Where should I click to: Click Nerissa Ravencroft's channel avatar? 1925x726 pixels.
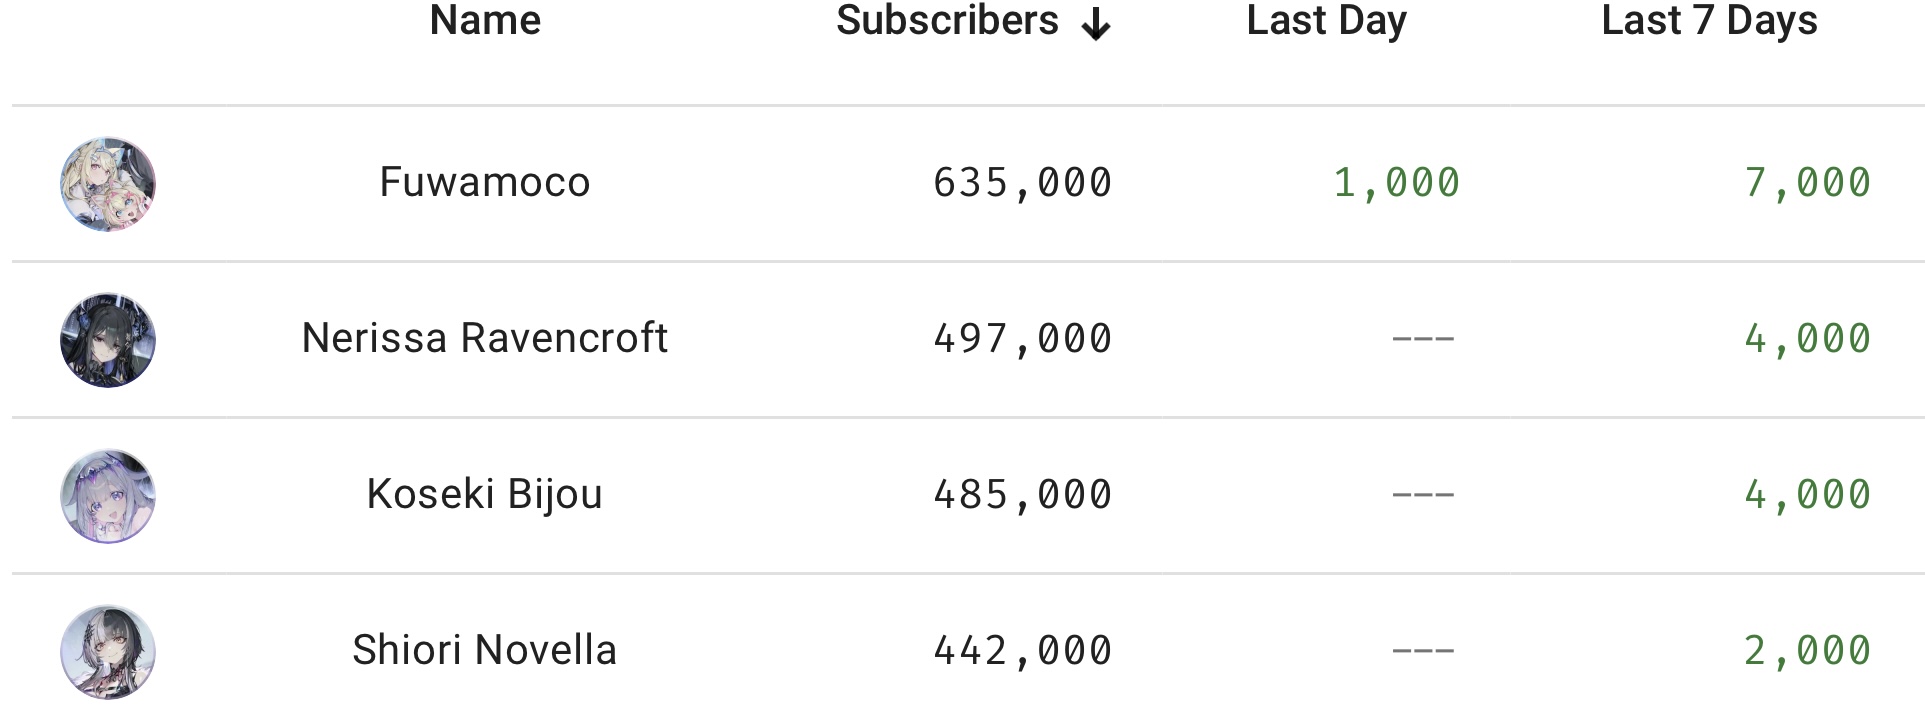click(x=108, y=341)
